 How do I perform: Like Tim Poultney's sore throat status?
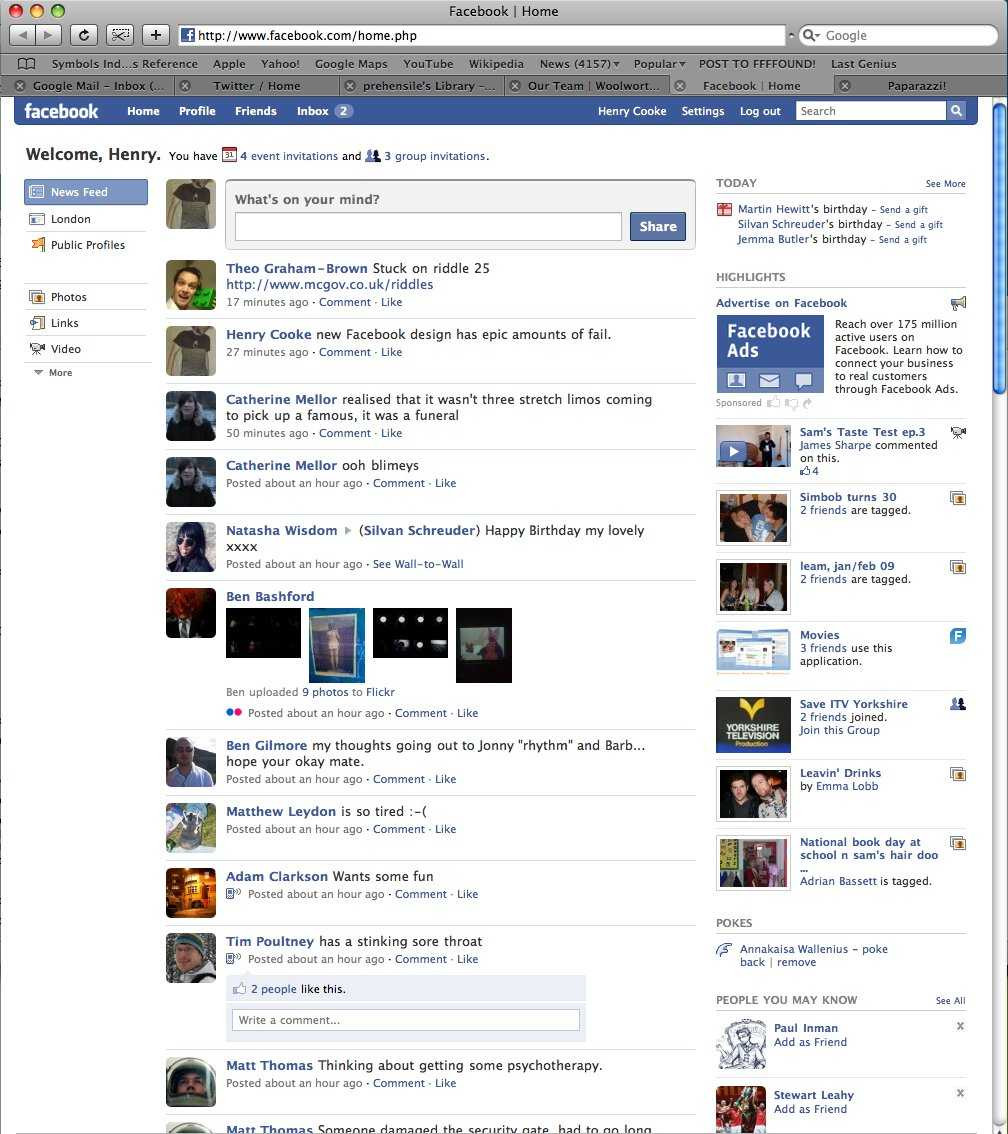(467, 958)
